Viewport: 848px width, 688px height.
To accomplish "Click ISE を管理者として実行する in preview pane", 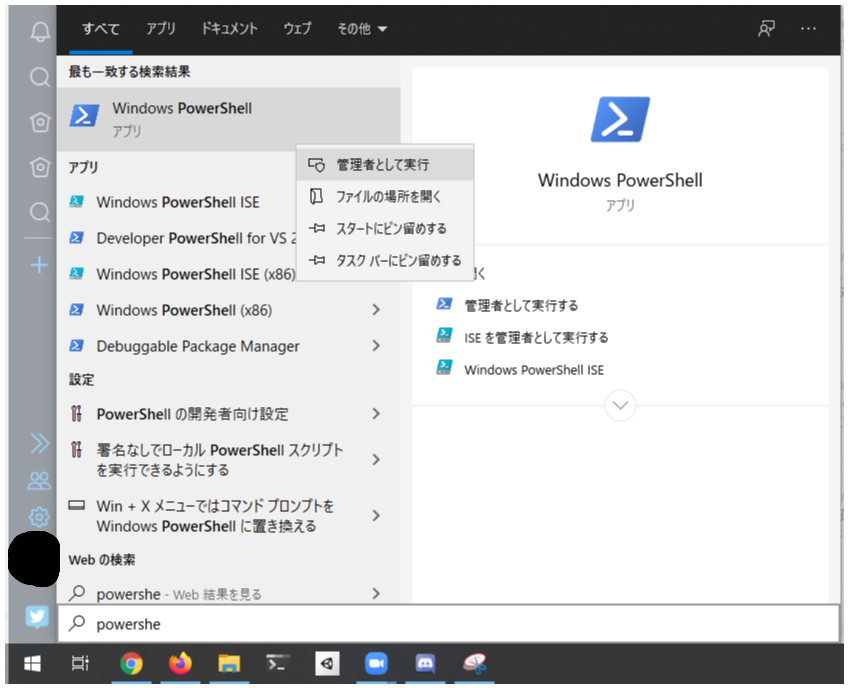I will pyautogui.click(x=536, y=338).
